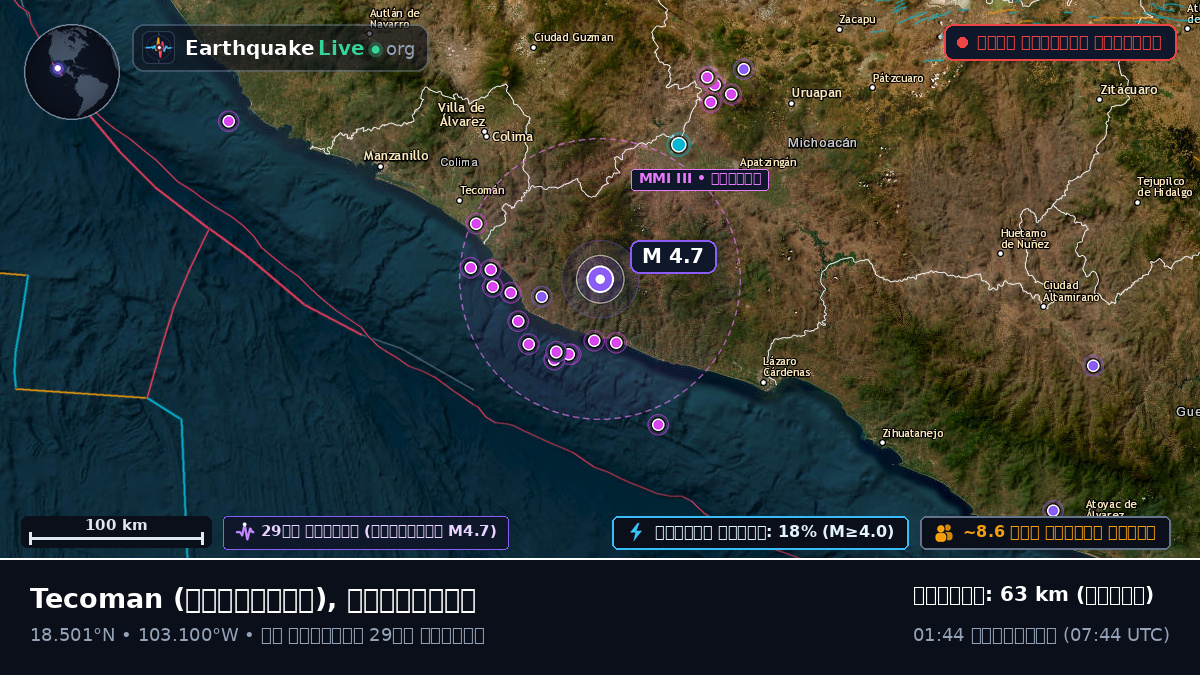Click the Tecoman location title
The height and width of the screenshot is (675, 1200).
(253, 599)
